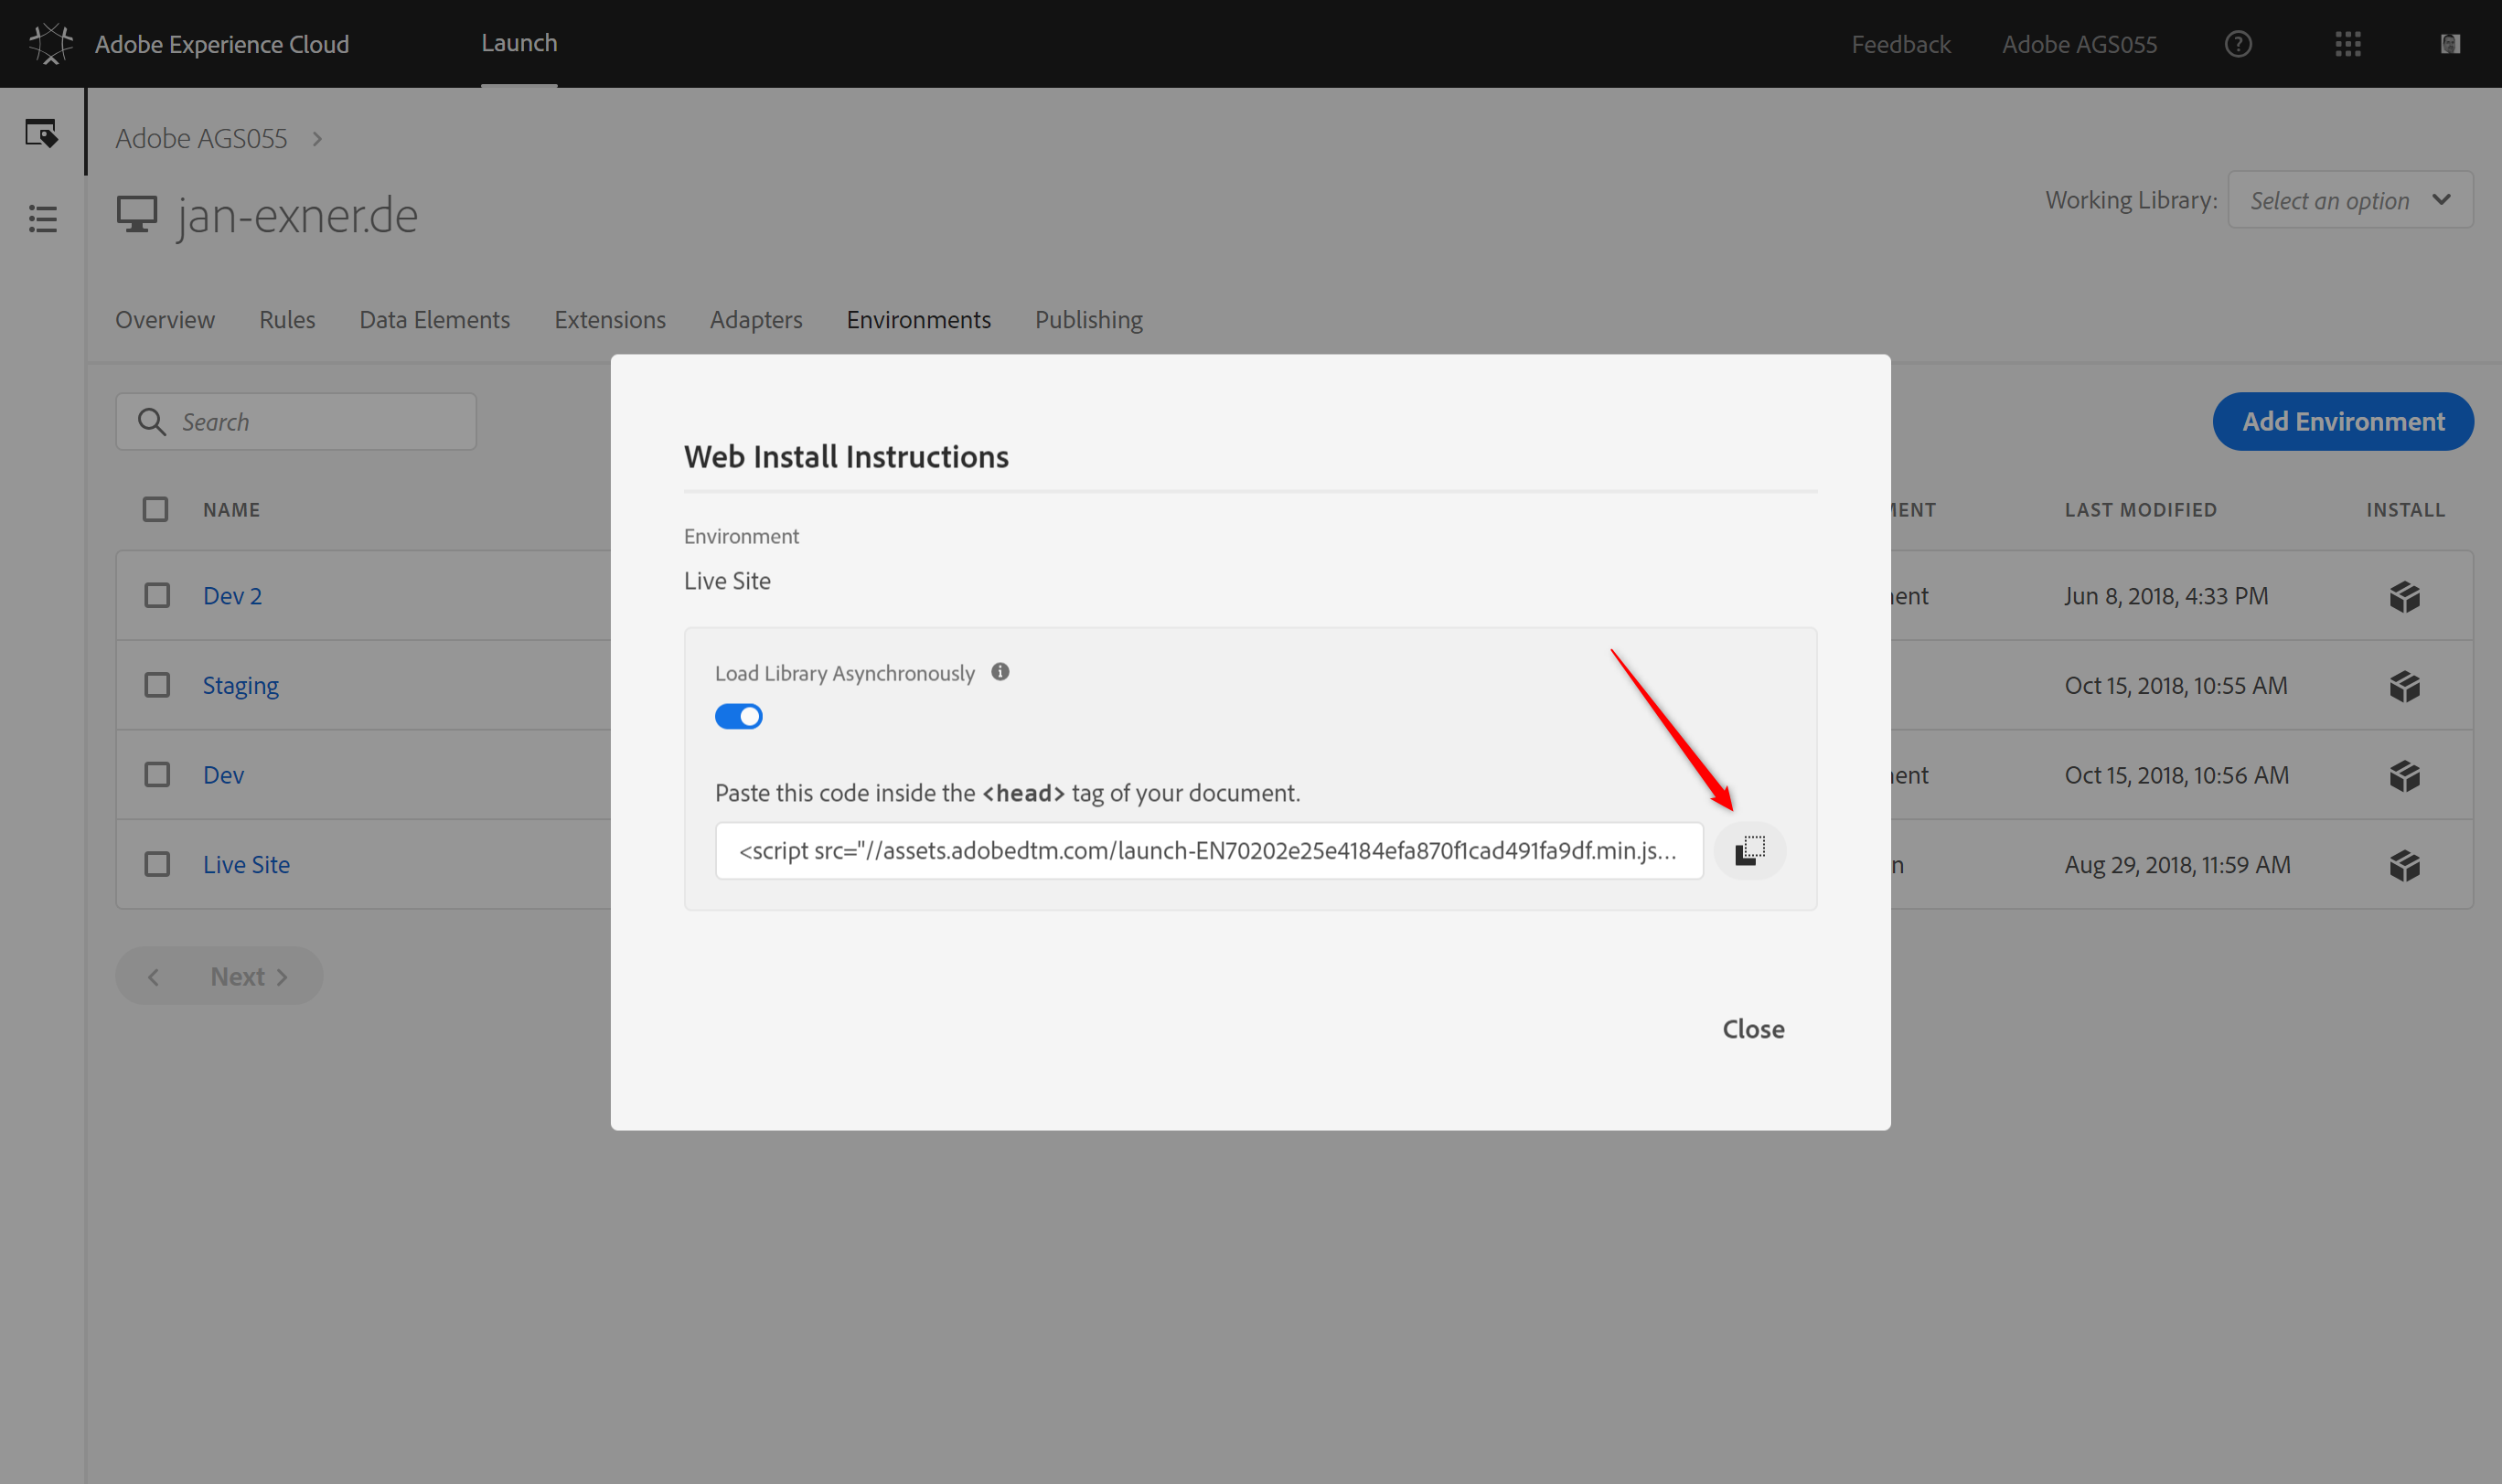Screen dimensions: 2502x1484
Task: Open the help question mark icon
Action: coord(2237,44)
